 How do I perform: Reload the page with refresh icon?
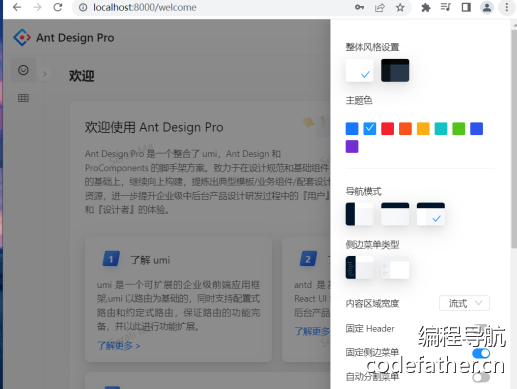[58, 7]
